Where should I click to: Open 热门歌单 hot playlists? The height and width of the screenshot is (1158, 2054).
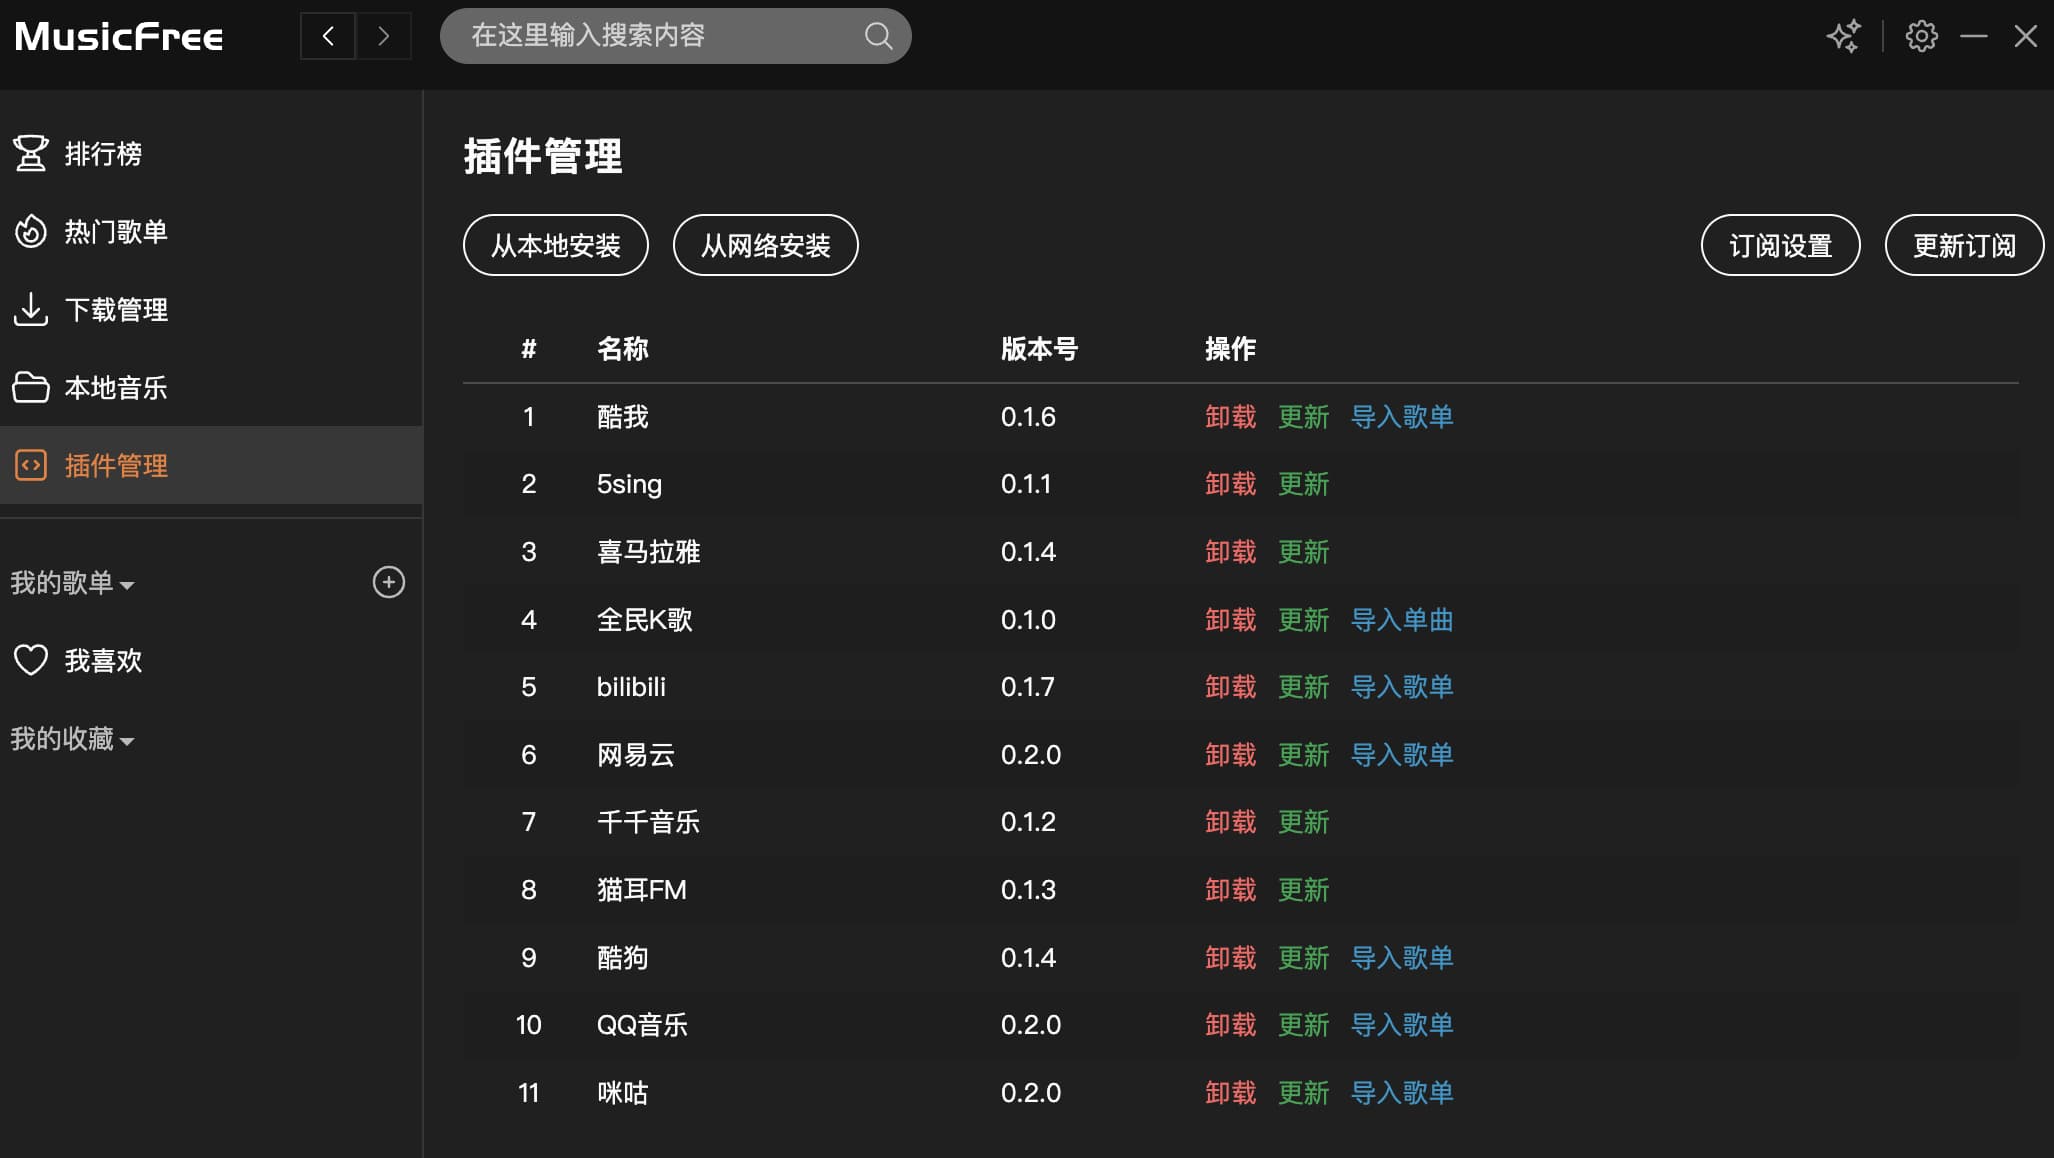(115, 232)
